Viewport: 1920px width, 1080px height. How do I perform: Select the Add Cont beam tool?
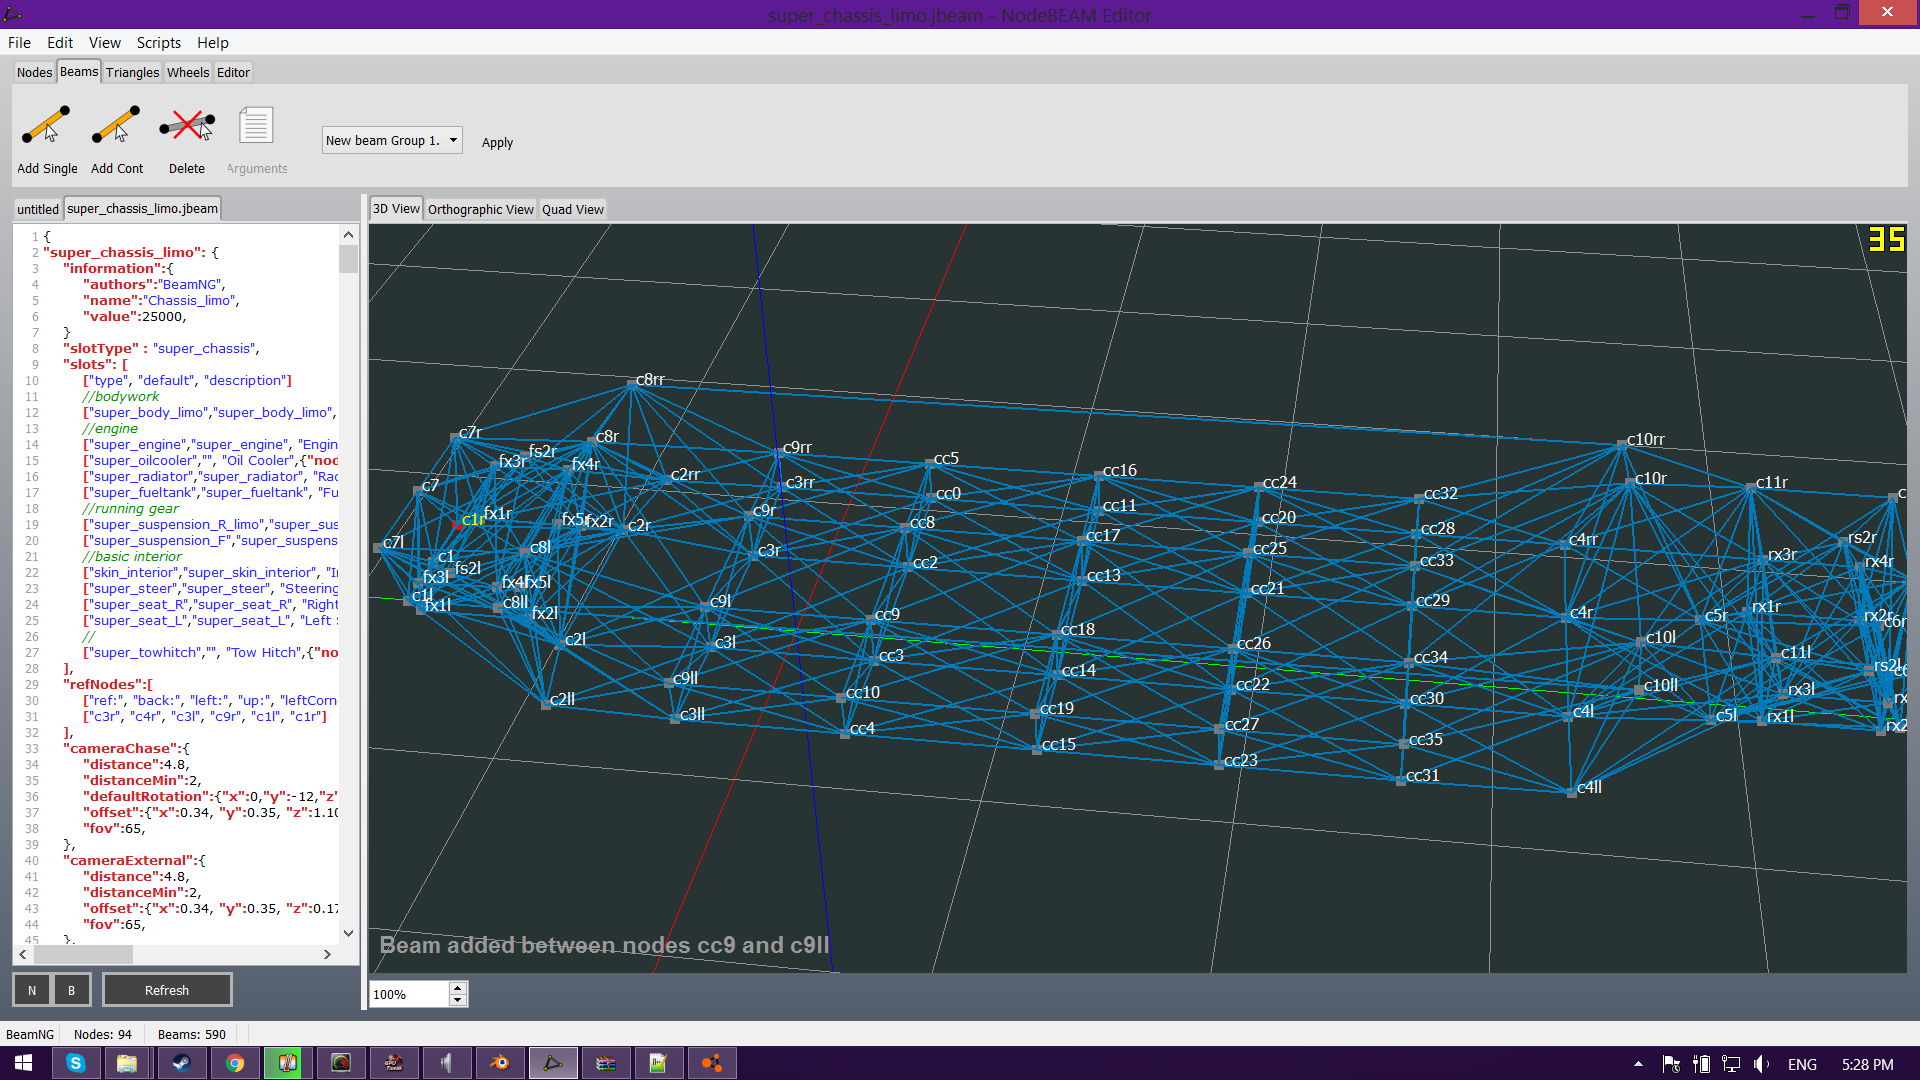click(116, 127)
